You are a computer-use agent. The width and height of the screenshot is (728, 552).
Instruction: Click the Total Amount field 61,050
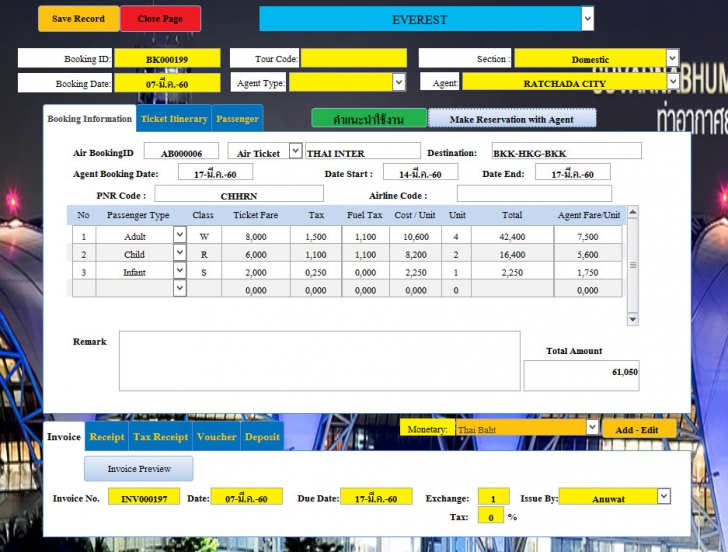581,376
